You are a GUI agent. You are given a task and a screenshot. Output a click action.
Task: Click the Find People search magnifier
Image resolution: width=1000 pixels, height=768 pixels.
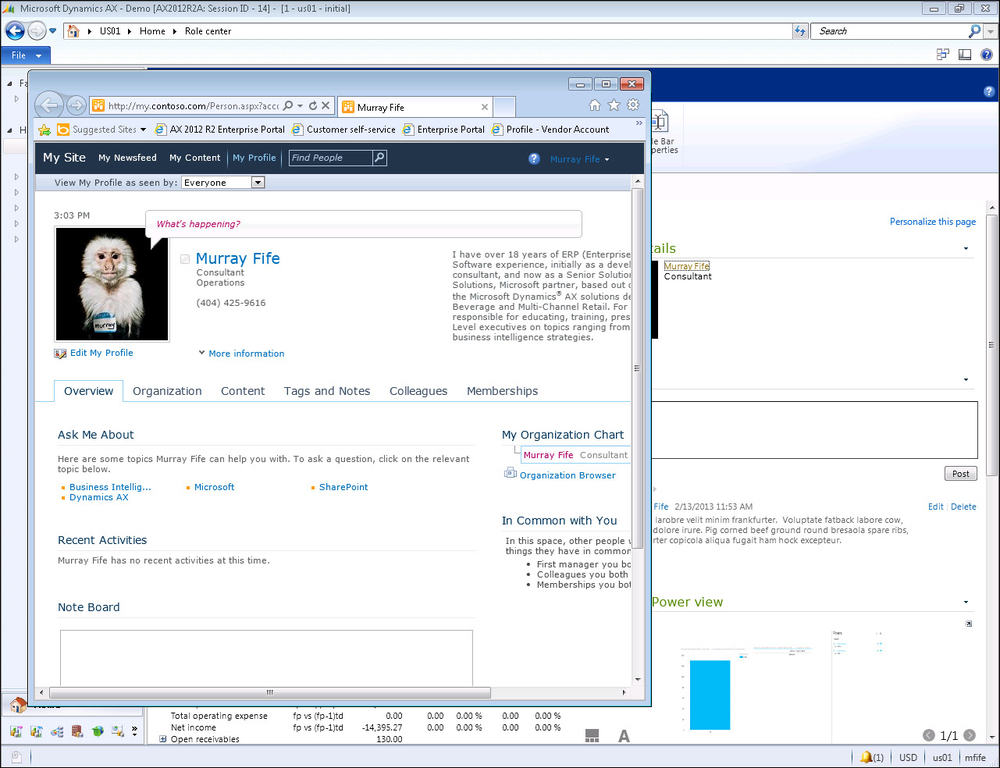pos(379,158)
